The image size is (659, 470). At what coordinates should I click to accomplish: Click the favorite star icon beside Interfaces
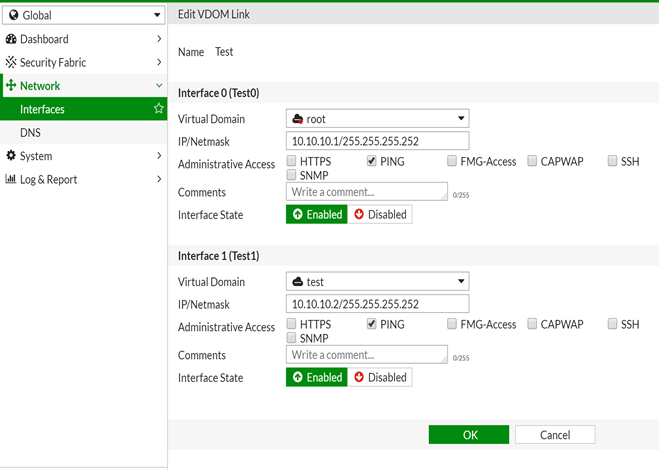pos(158,109)
